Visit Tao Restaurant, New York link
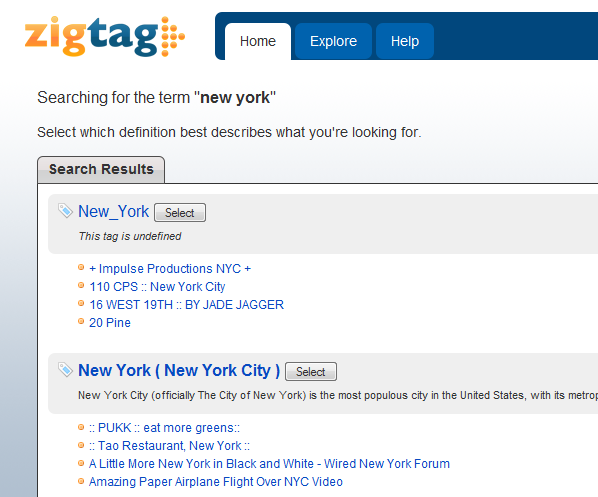This screenshot has width=598, height=497. (x=169, y=446)
